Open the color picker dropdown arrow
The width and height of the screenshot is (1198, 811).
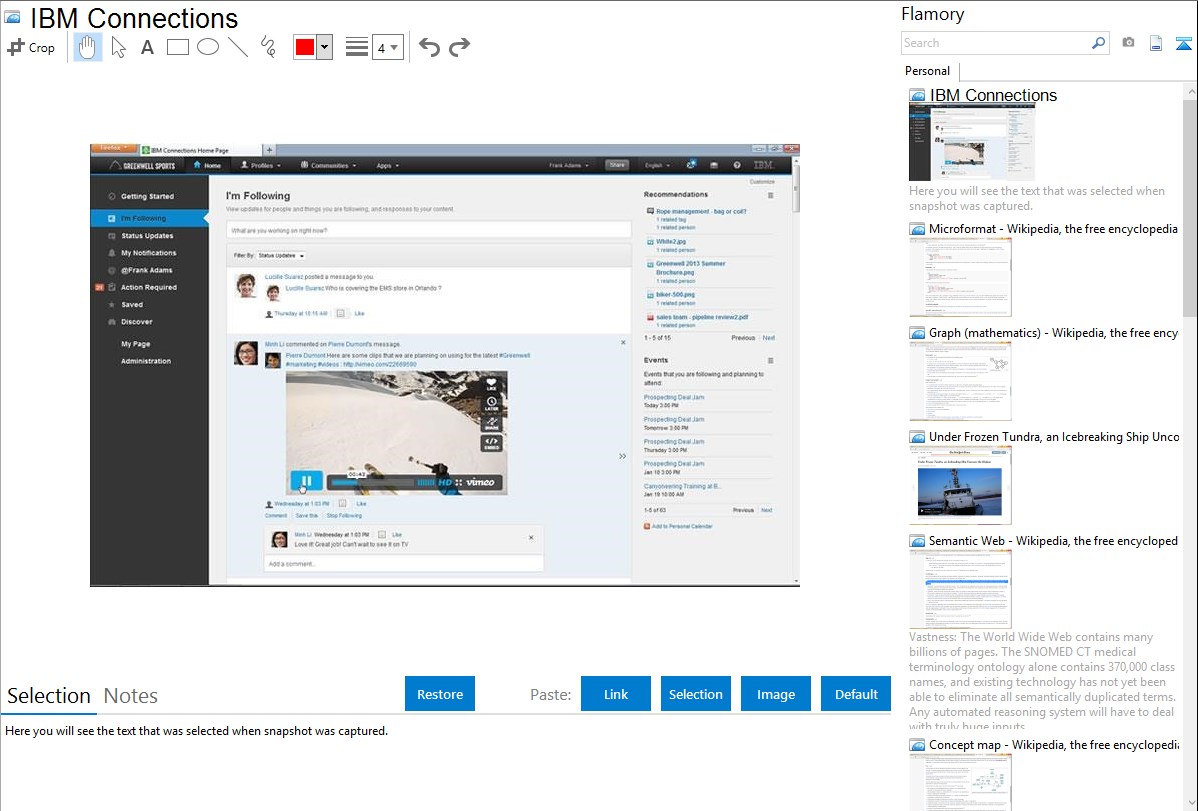[x=324, y=47]
